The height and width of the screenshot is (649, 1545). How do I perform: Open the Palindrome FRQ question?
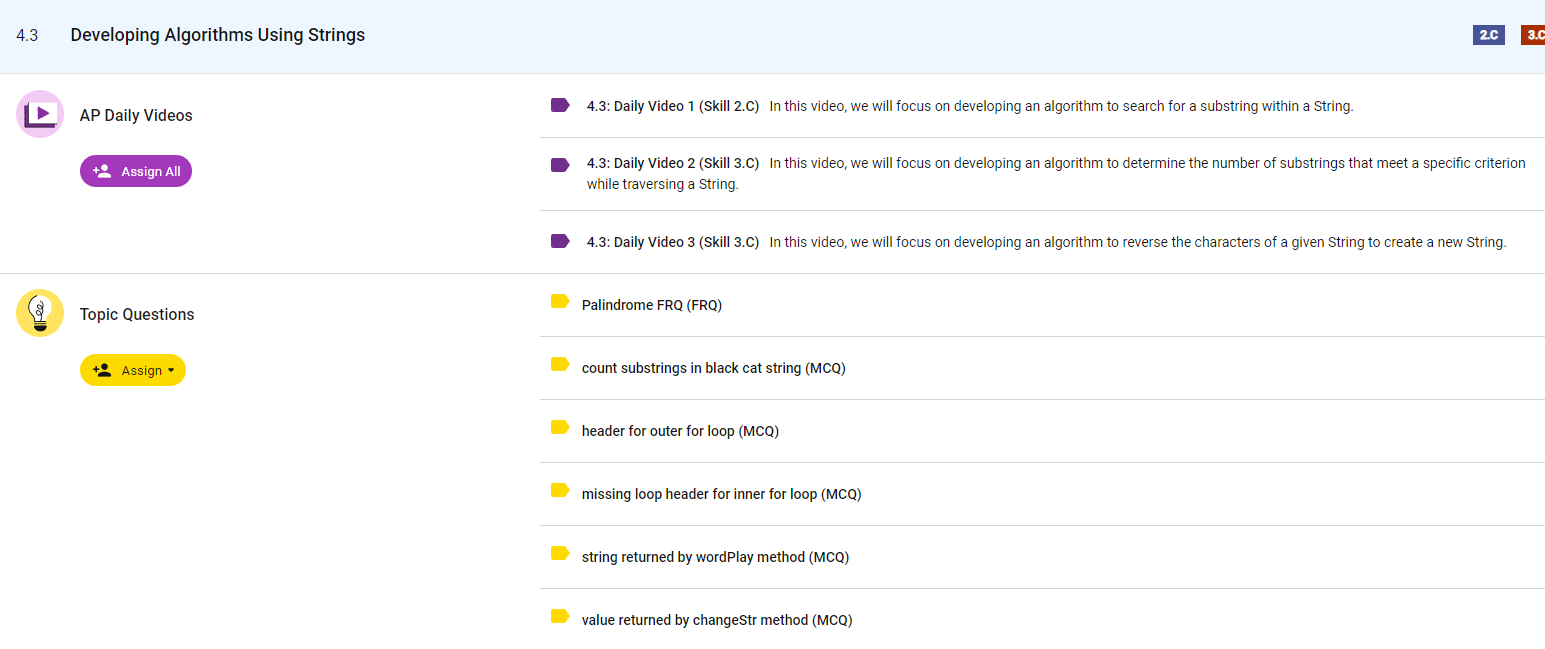coord(651,305)
